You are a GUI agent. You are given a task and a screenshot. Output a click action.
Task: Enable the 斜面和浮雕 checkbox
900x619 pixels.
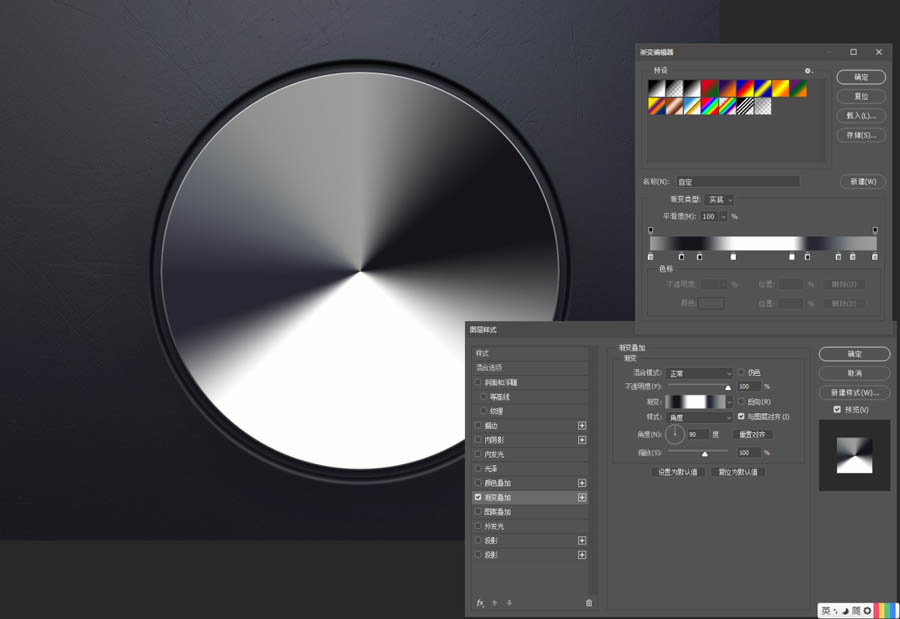(x=478, y=382)
